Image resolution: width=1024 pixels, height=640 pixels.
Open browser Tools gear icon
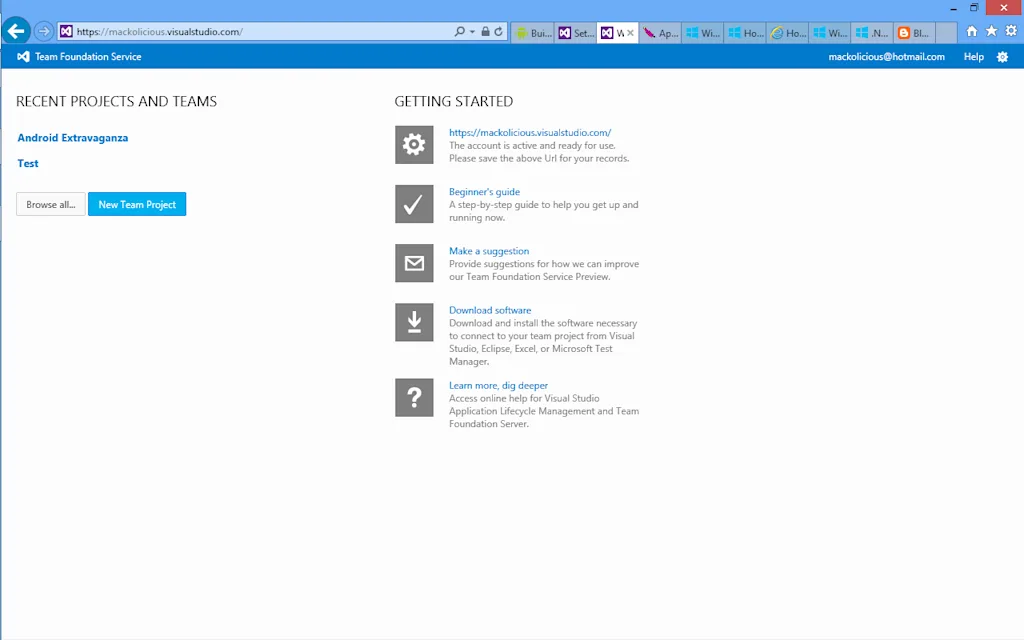point(1011,31)
